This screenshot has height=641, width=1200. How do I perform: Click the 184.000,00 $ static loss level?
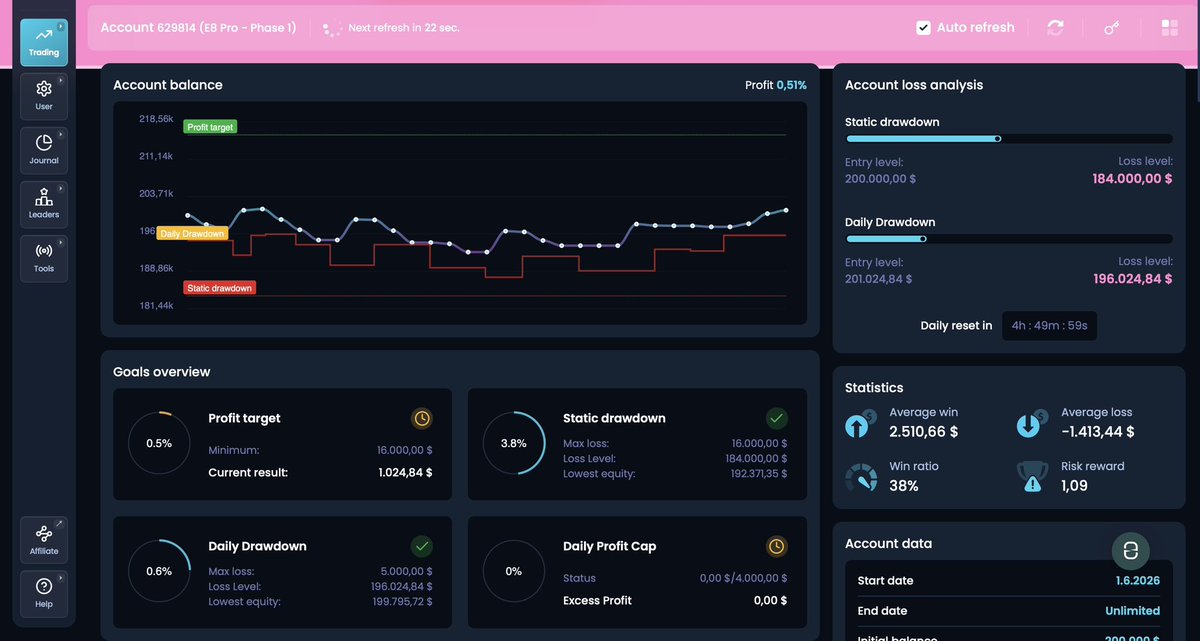pyautogui.click(x=1133, y=179)
